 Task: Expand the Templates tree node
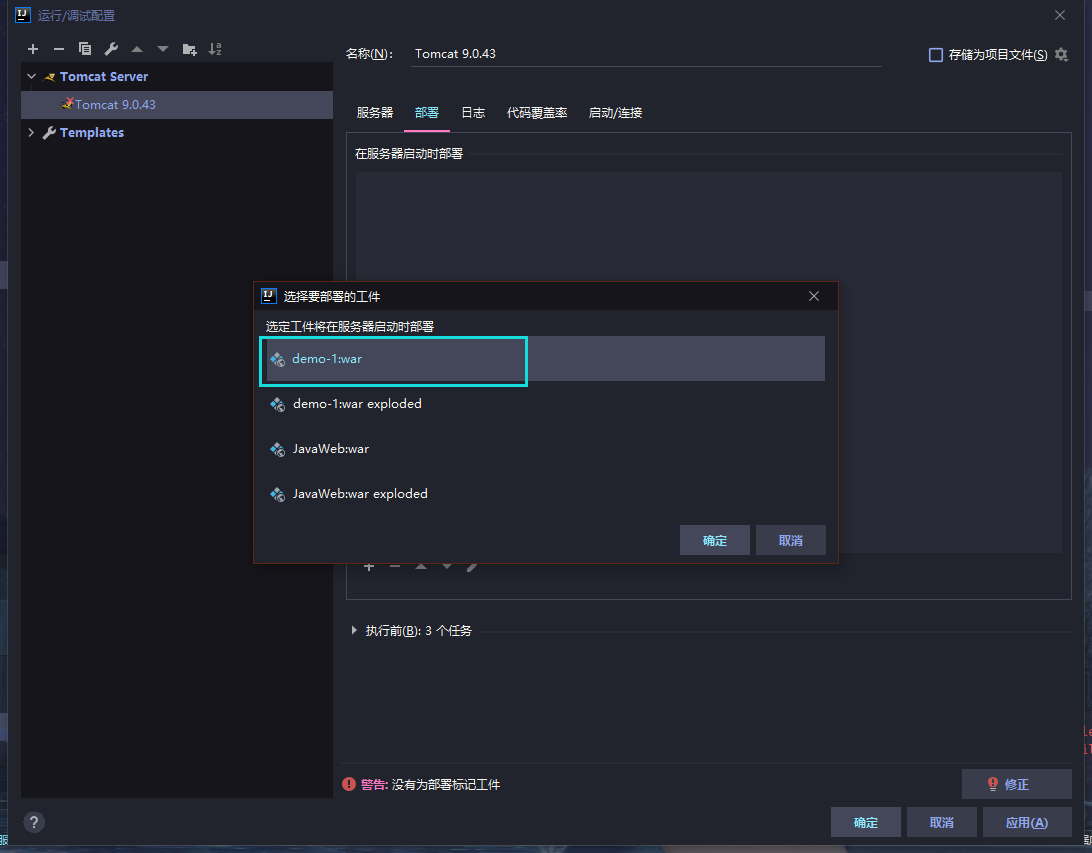tap(31, 132)
